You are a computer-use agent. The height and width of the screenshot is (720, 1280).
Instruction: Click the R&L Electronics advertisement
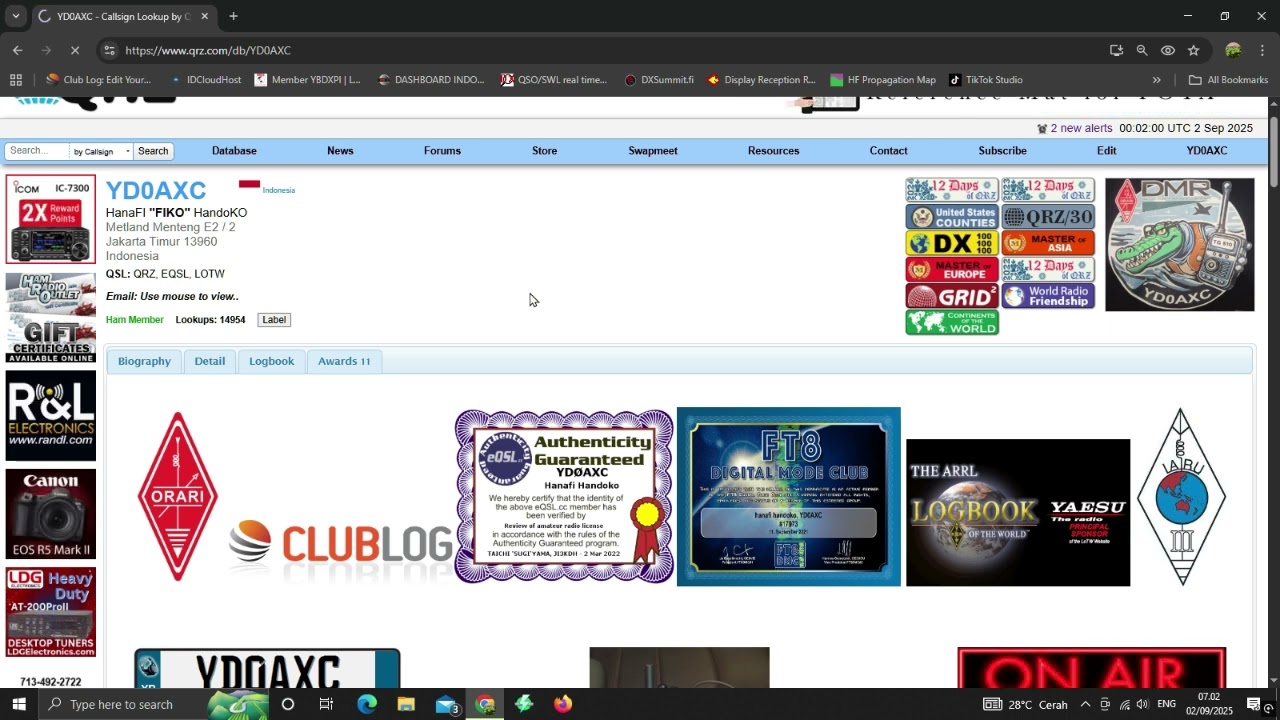coord(51,416)
